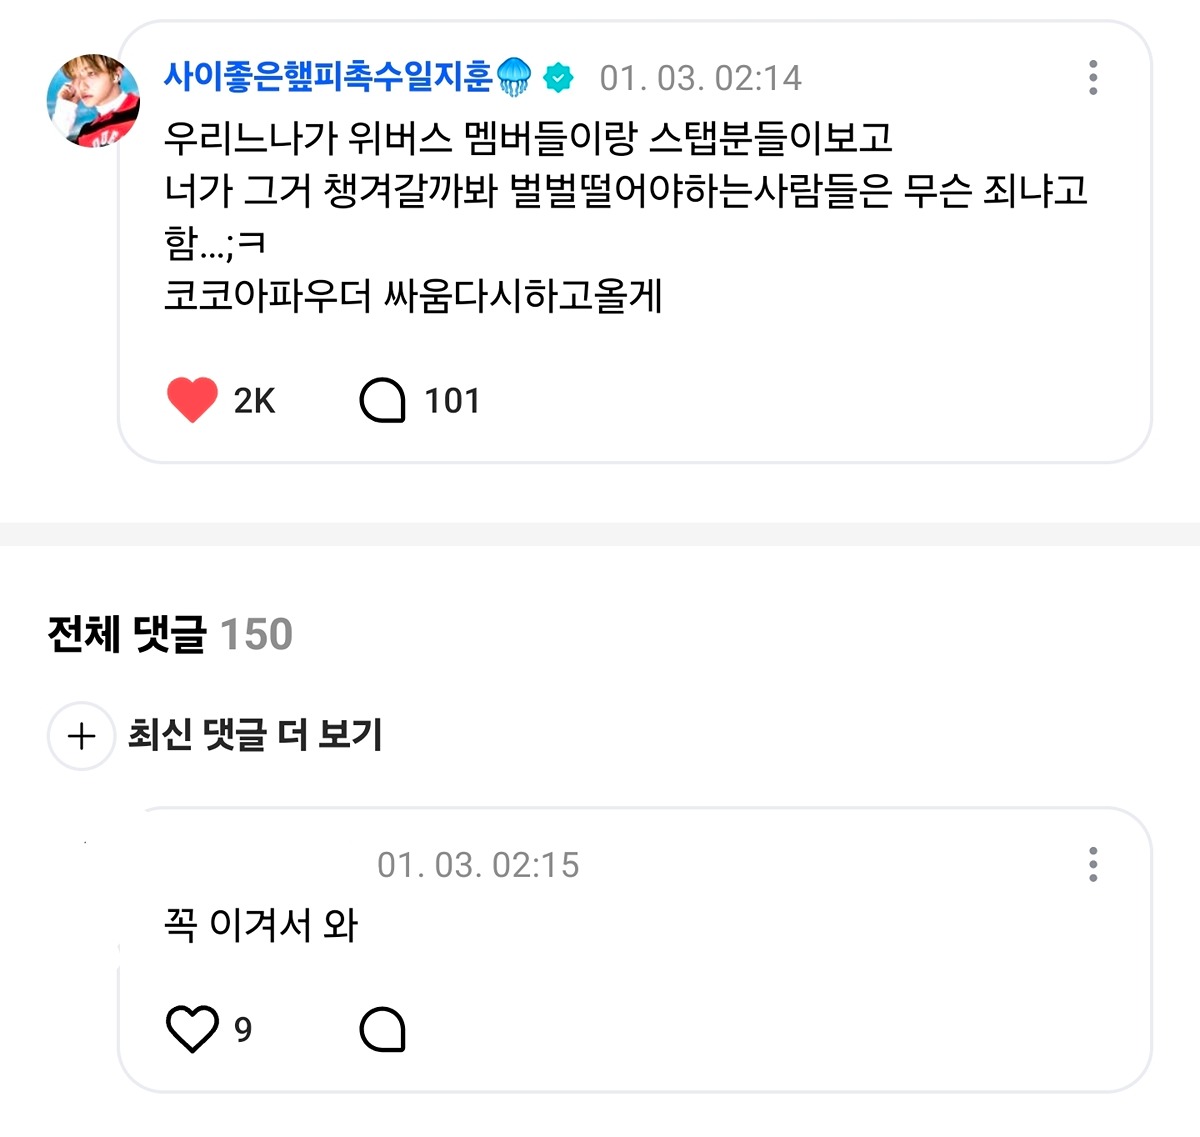Select the comment timestamp 01. 03. 02:15
The height and width of the screenshot is (1137, 1200).
[478, 865]
